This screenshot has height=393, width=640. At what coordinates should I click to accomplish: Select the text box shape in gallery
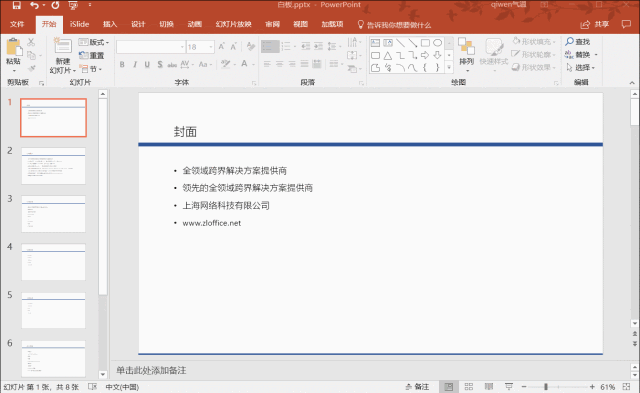click(376, 43)
